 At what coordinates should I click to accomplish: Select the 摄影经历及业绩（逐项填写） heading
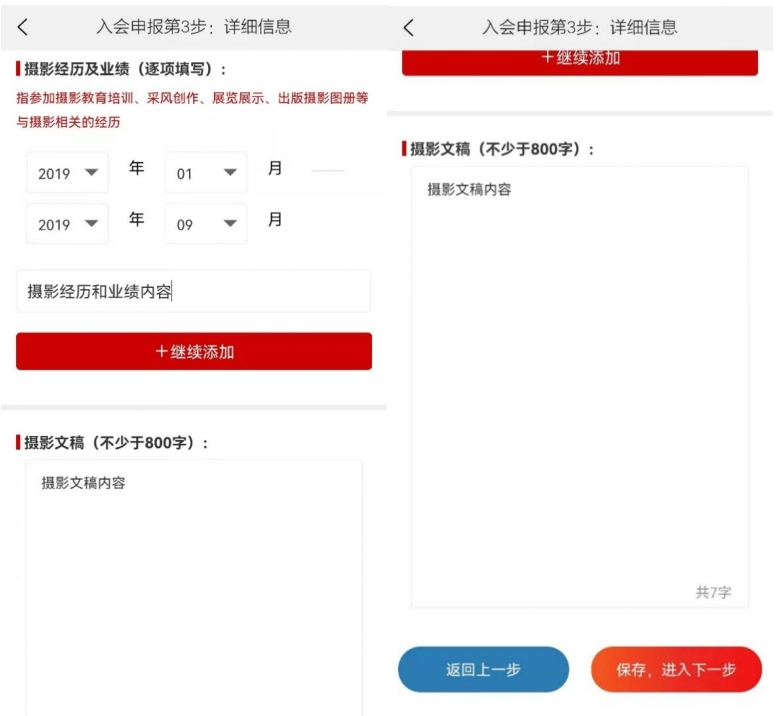click(x=125, y=69)
